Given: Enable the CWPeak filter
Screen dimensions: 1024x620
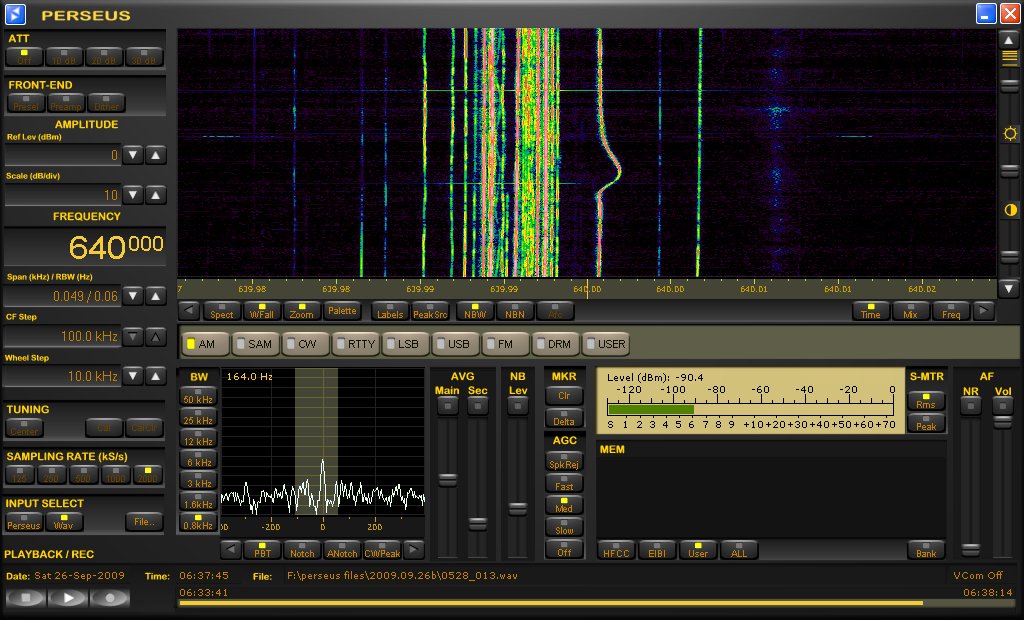Looking at the screenshot, I should click(382, 549).
